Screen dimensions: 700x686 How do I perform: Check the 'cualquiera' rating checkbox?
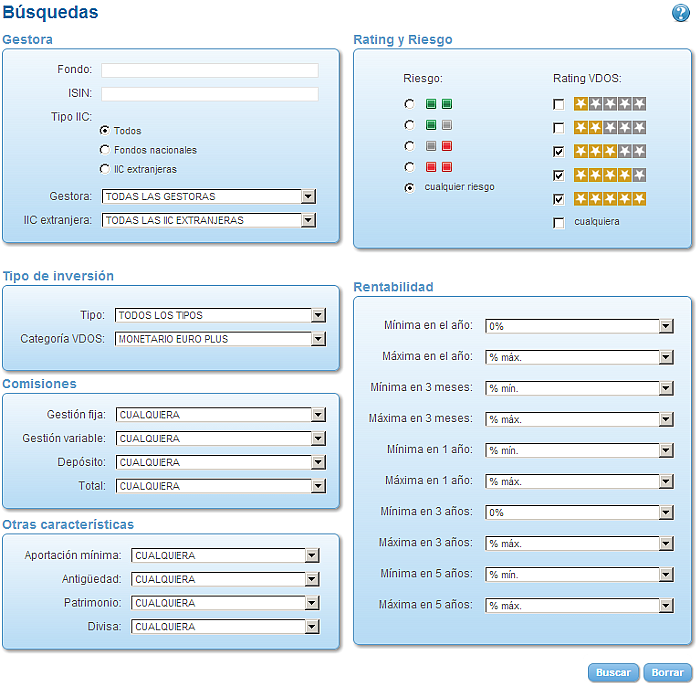[558, 222]
